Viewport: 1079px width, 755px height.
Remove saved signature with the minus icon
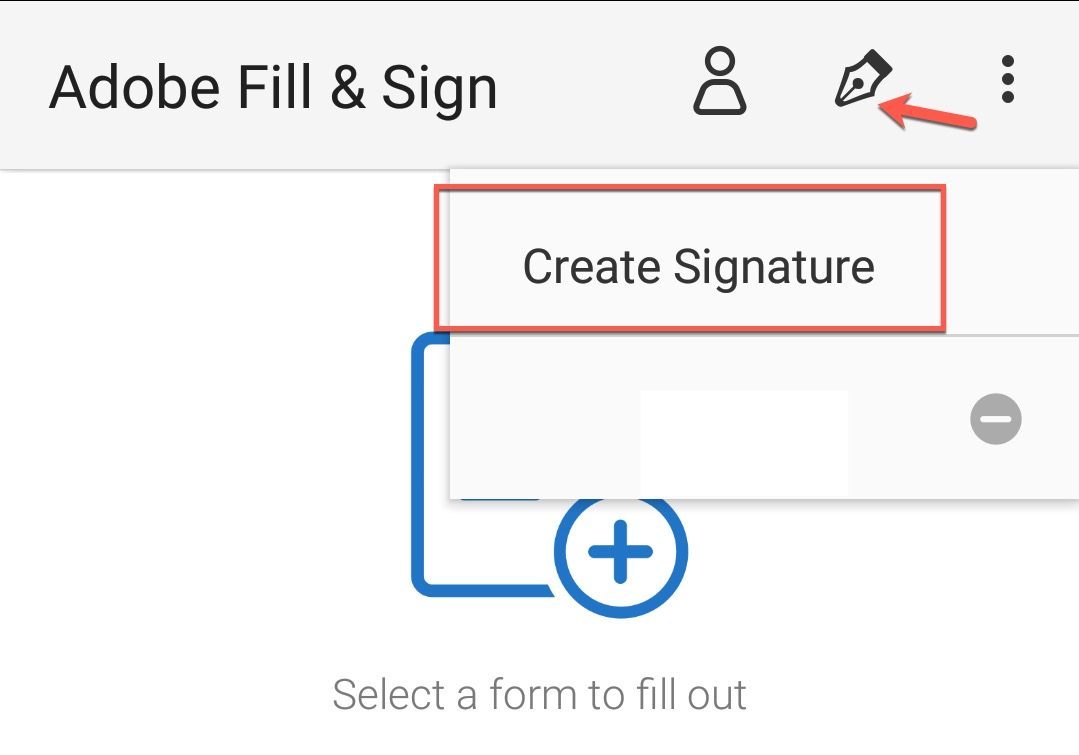coord(995,419)
